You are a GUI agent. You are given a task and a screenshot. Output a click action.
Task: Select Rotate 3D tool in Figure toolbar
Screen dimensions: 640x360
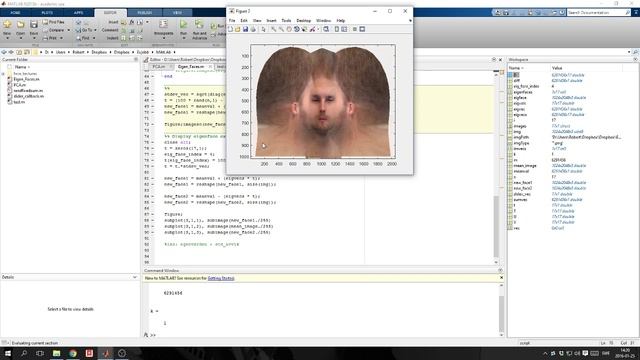297,29
